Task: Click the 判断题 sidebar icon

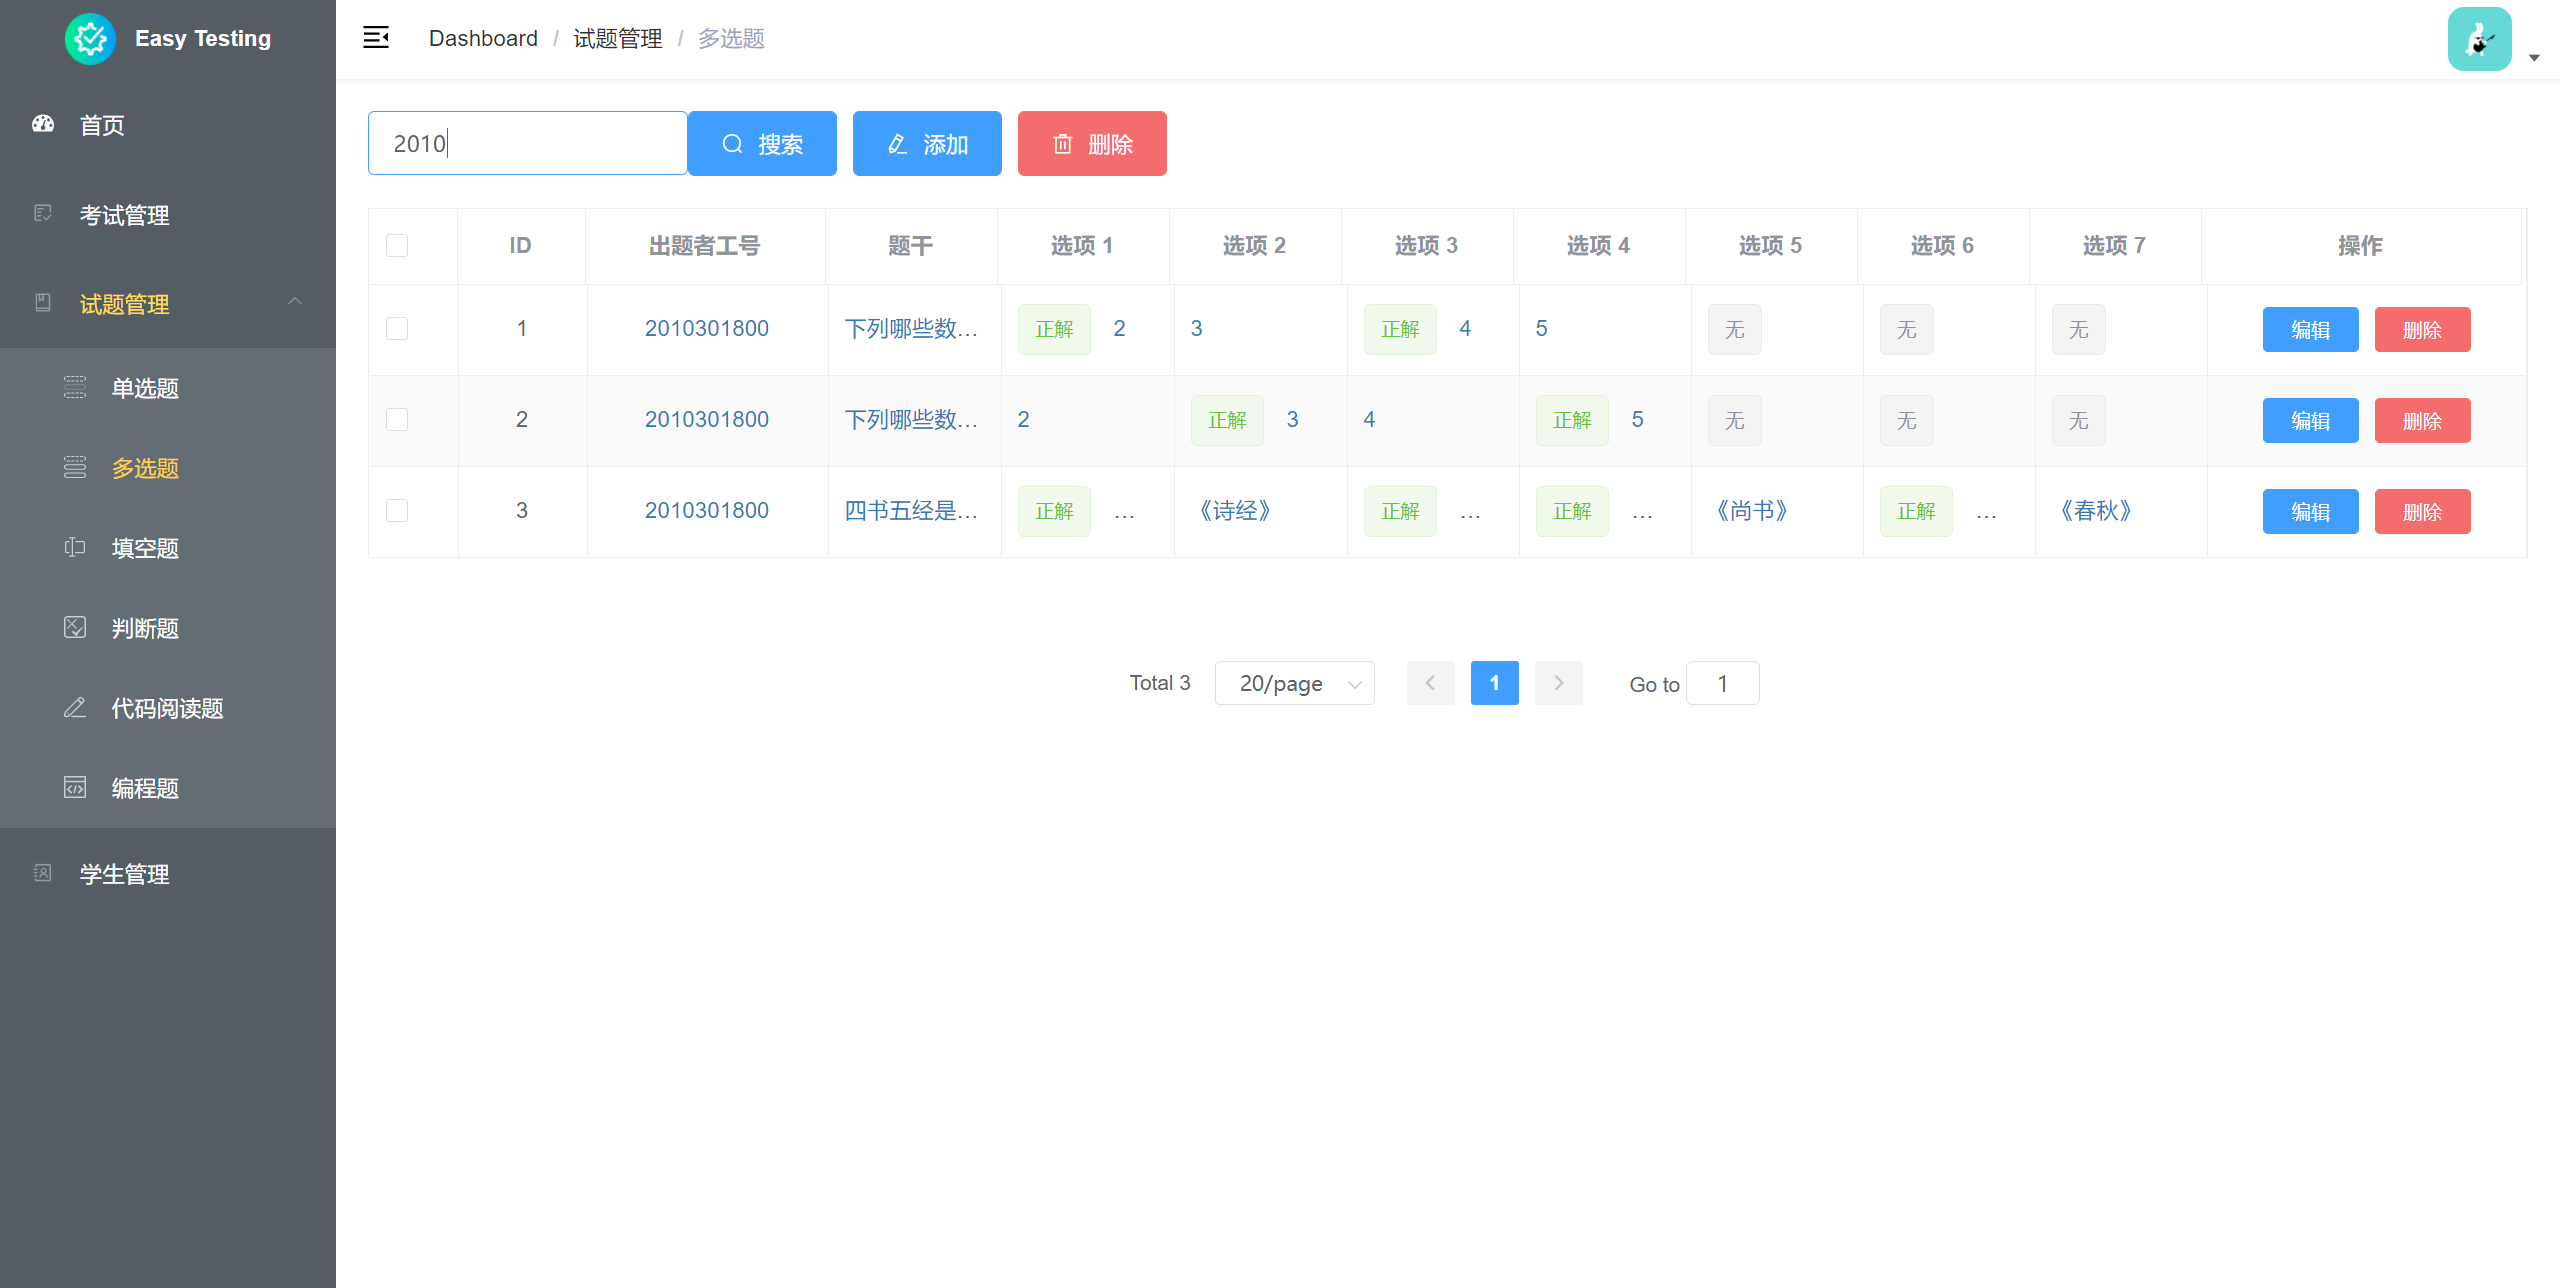Action: coord(75,627)
